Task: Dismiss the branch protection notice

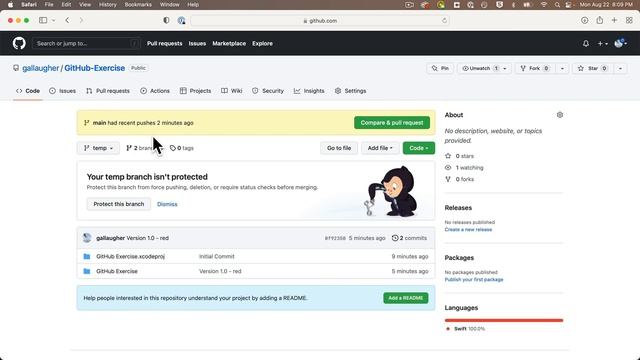Action: click(x=167, y=204)
